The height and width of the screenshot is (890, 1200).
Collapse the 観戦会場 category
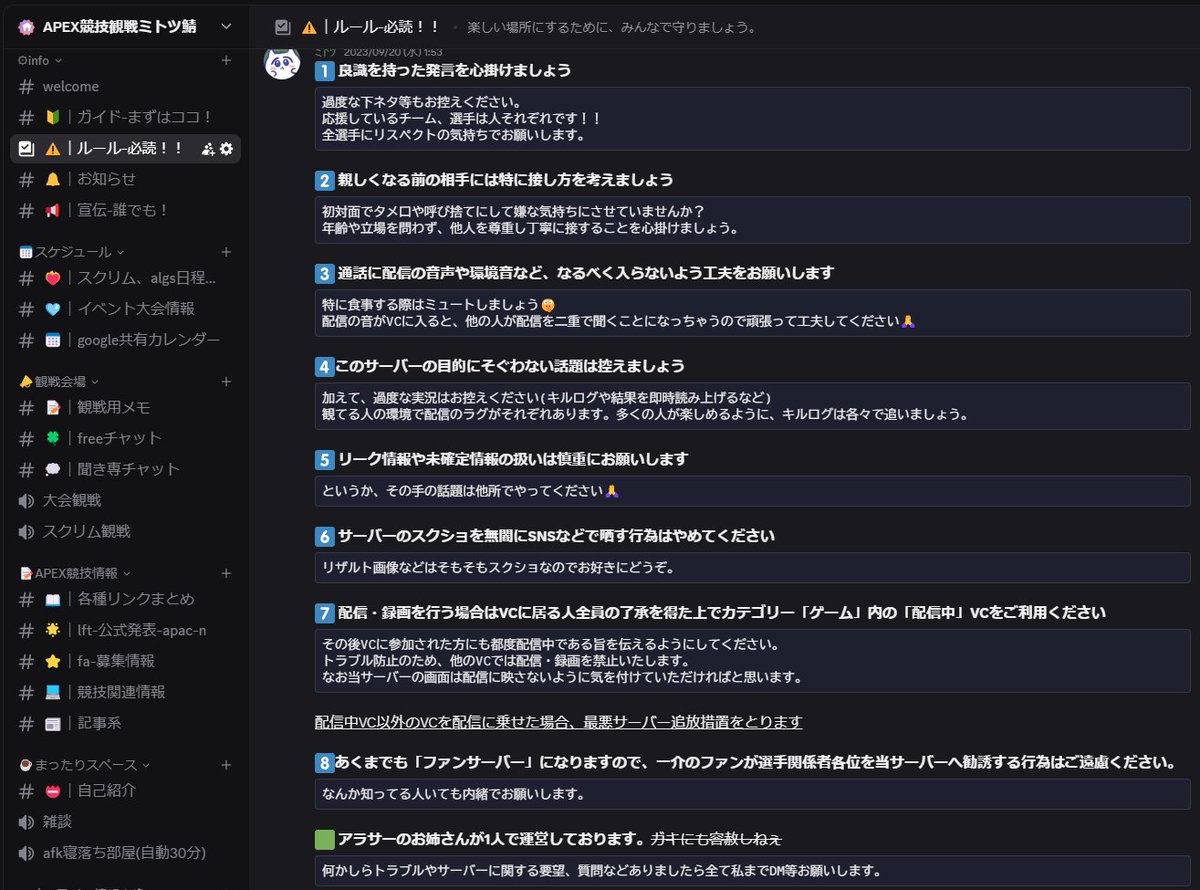tap(58, 381)
